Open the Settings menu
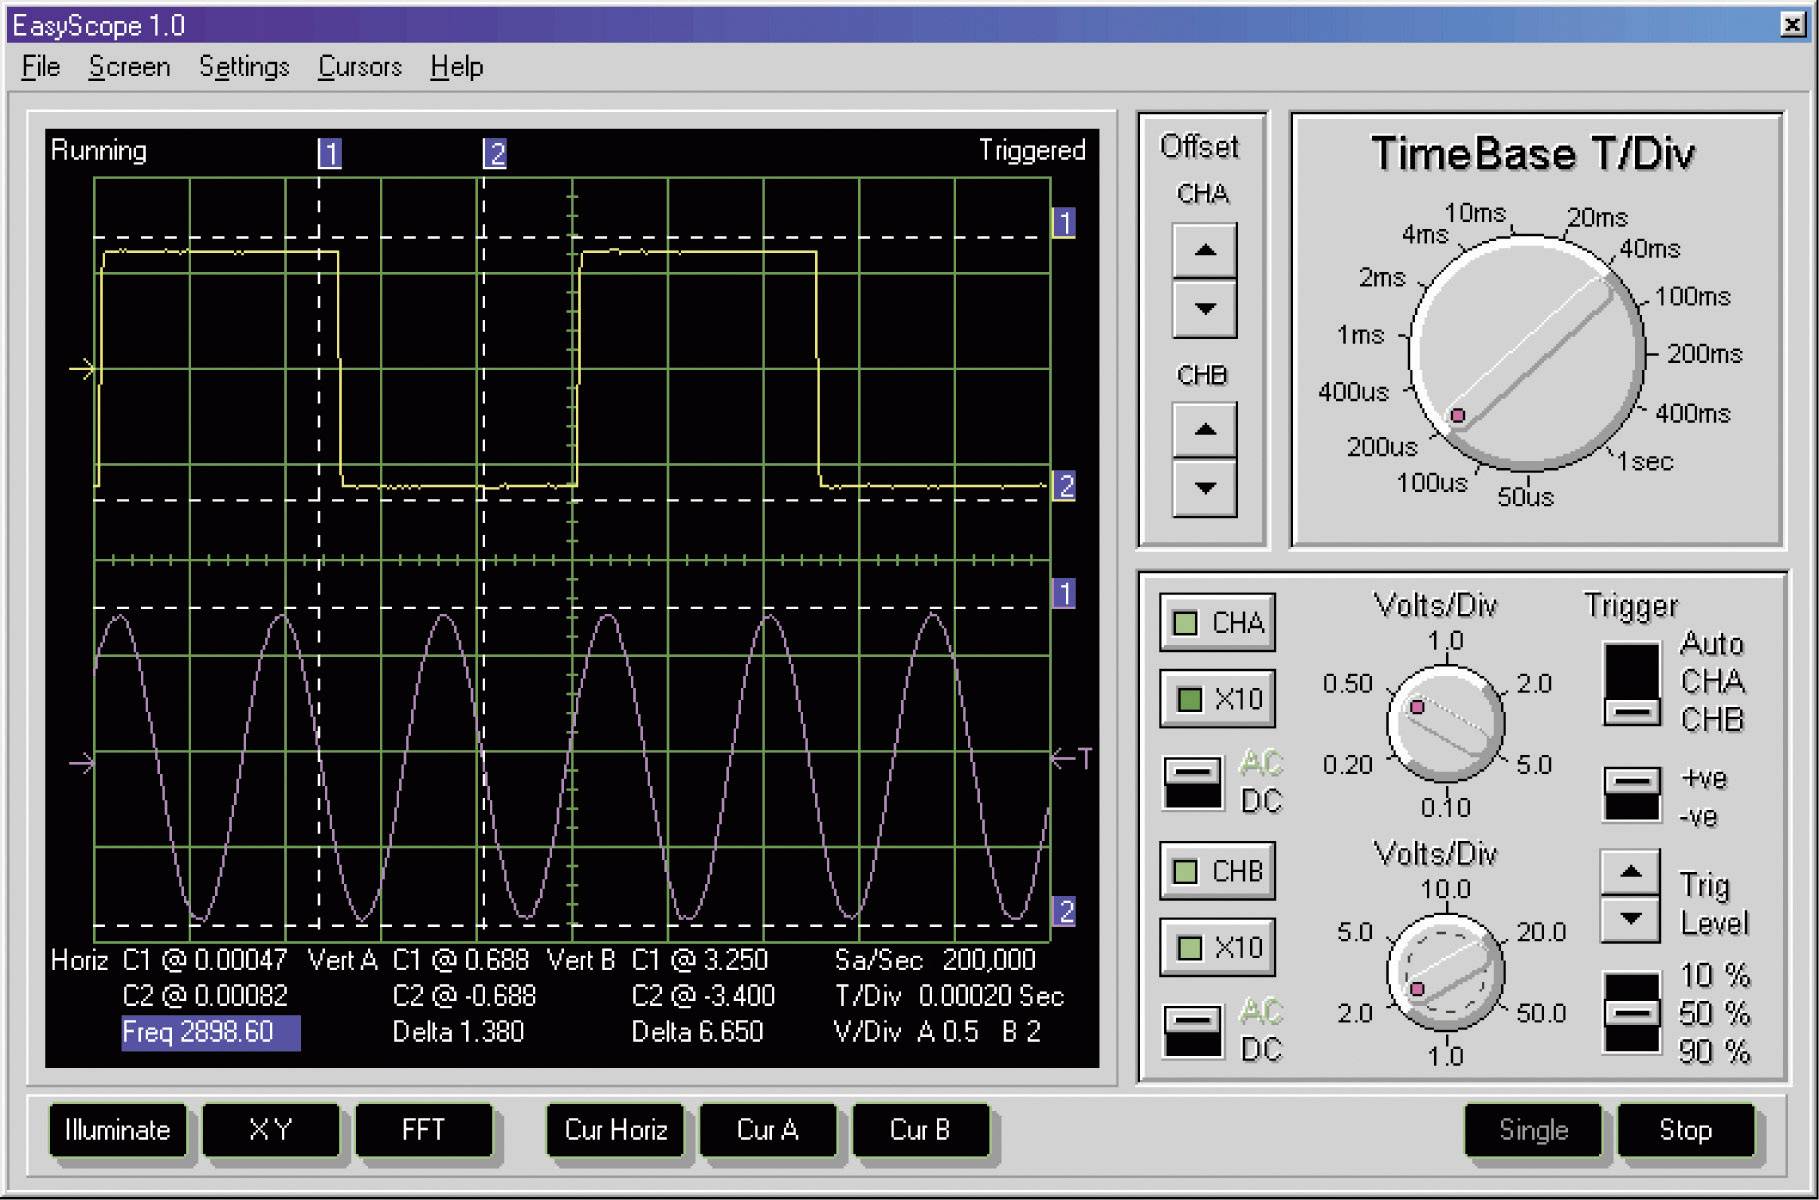This screenshot has width=1819, height=1200. point(244,67)
